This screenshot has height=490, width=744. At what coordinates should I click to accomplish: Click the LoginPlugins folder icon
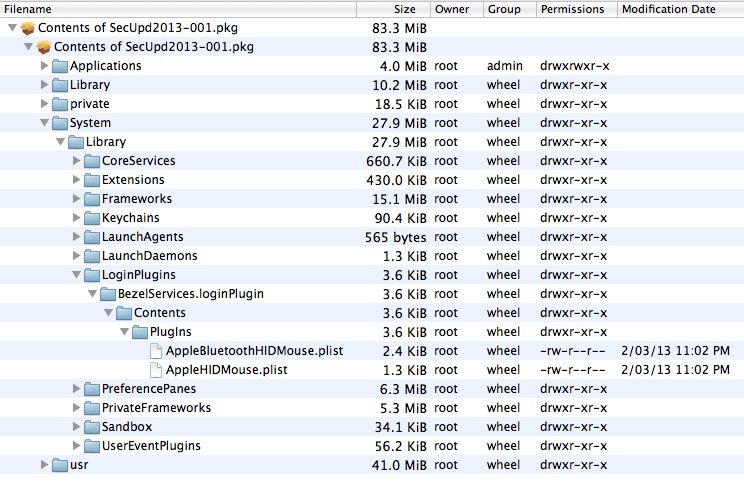click(x=92, y=275)
